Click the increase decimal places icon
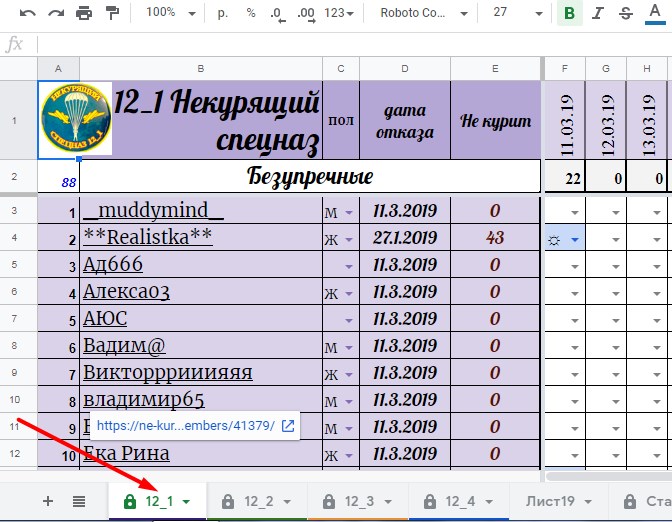 click(307, 14)
